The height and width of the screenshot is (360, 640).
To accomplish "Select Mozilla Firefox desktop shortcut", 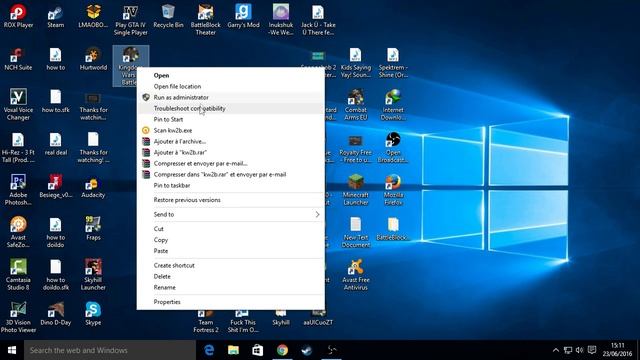I will (x=393, y=189).
